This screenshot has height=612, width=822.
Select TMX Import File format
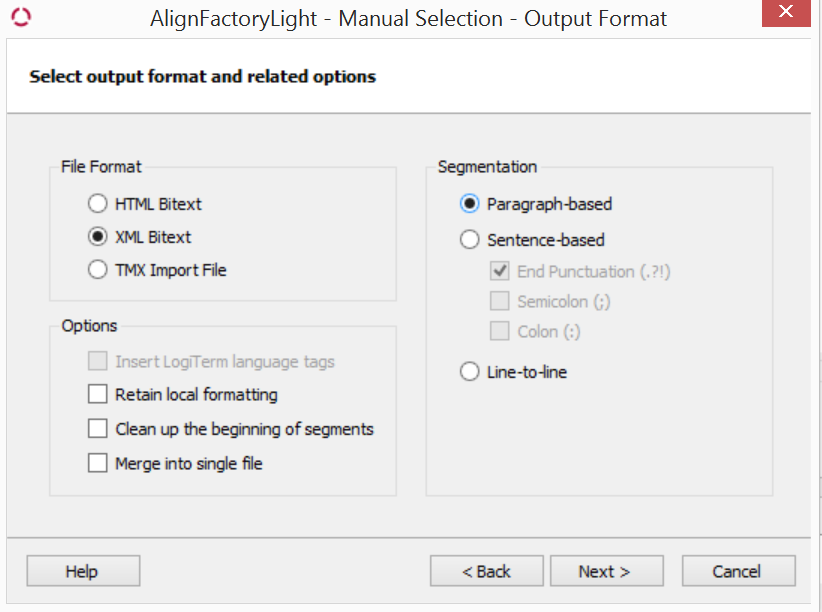[98, 270]
